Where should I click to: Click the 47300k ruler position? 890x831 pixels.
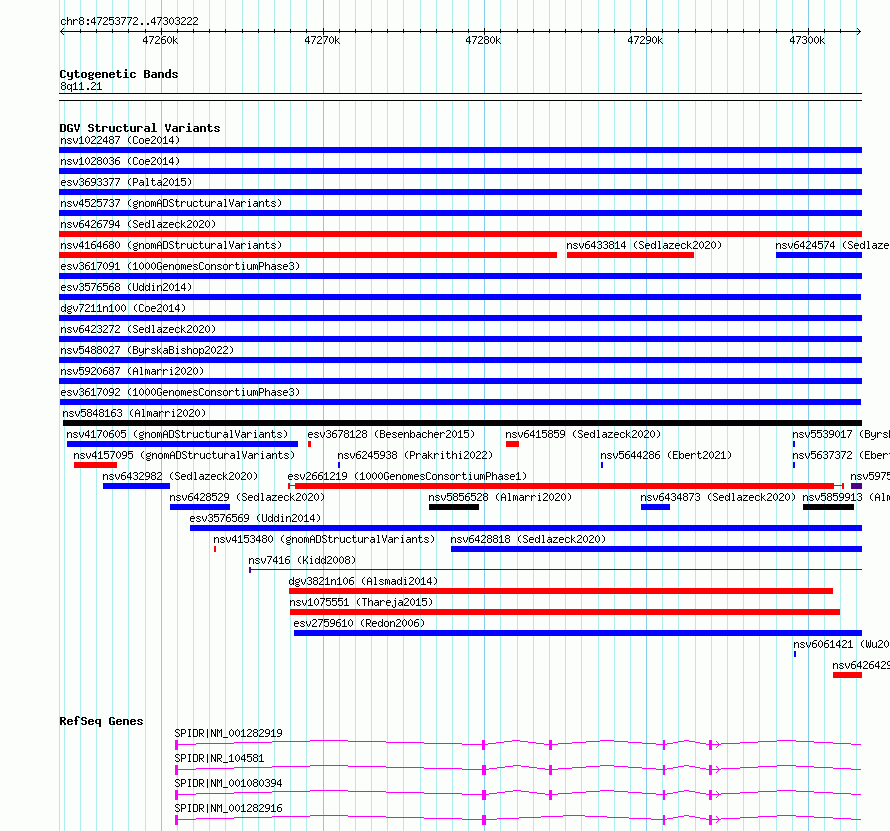[807, 40]
